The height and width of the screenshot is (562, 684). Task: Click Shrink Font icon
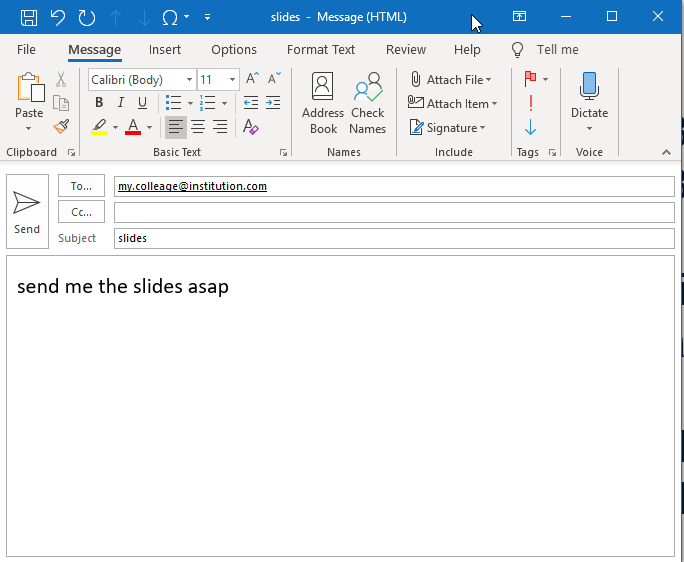[x=274, y=79]
